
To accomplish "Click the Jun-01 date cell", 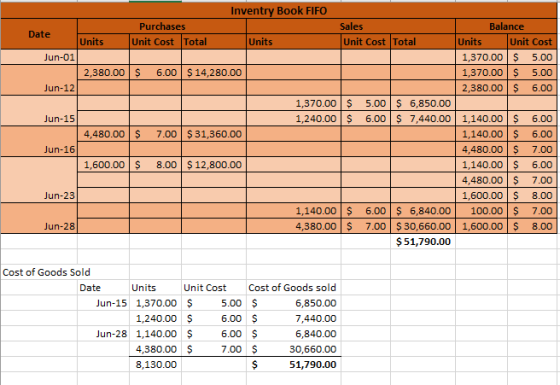I will pyautogui.click(x=39, y=57).
